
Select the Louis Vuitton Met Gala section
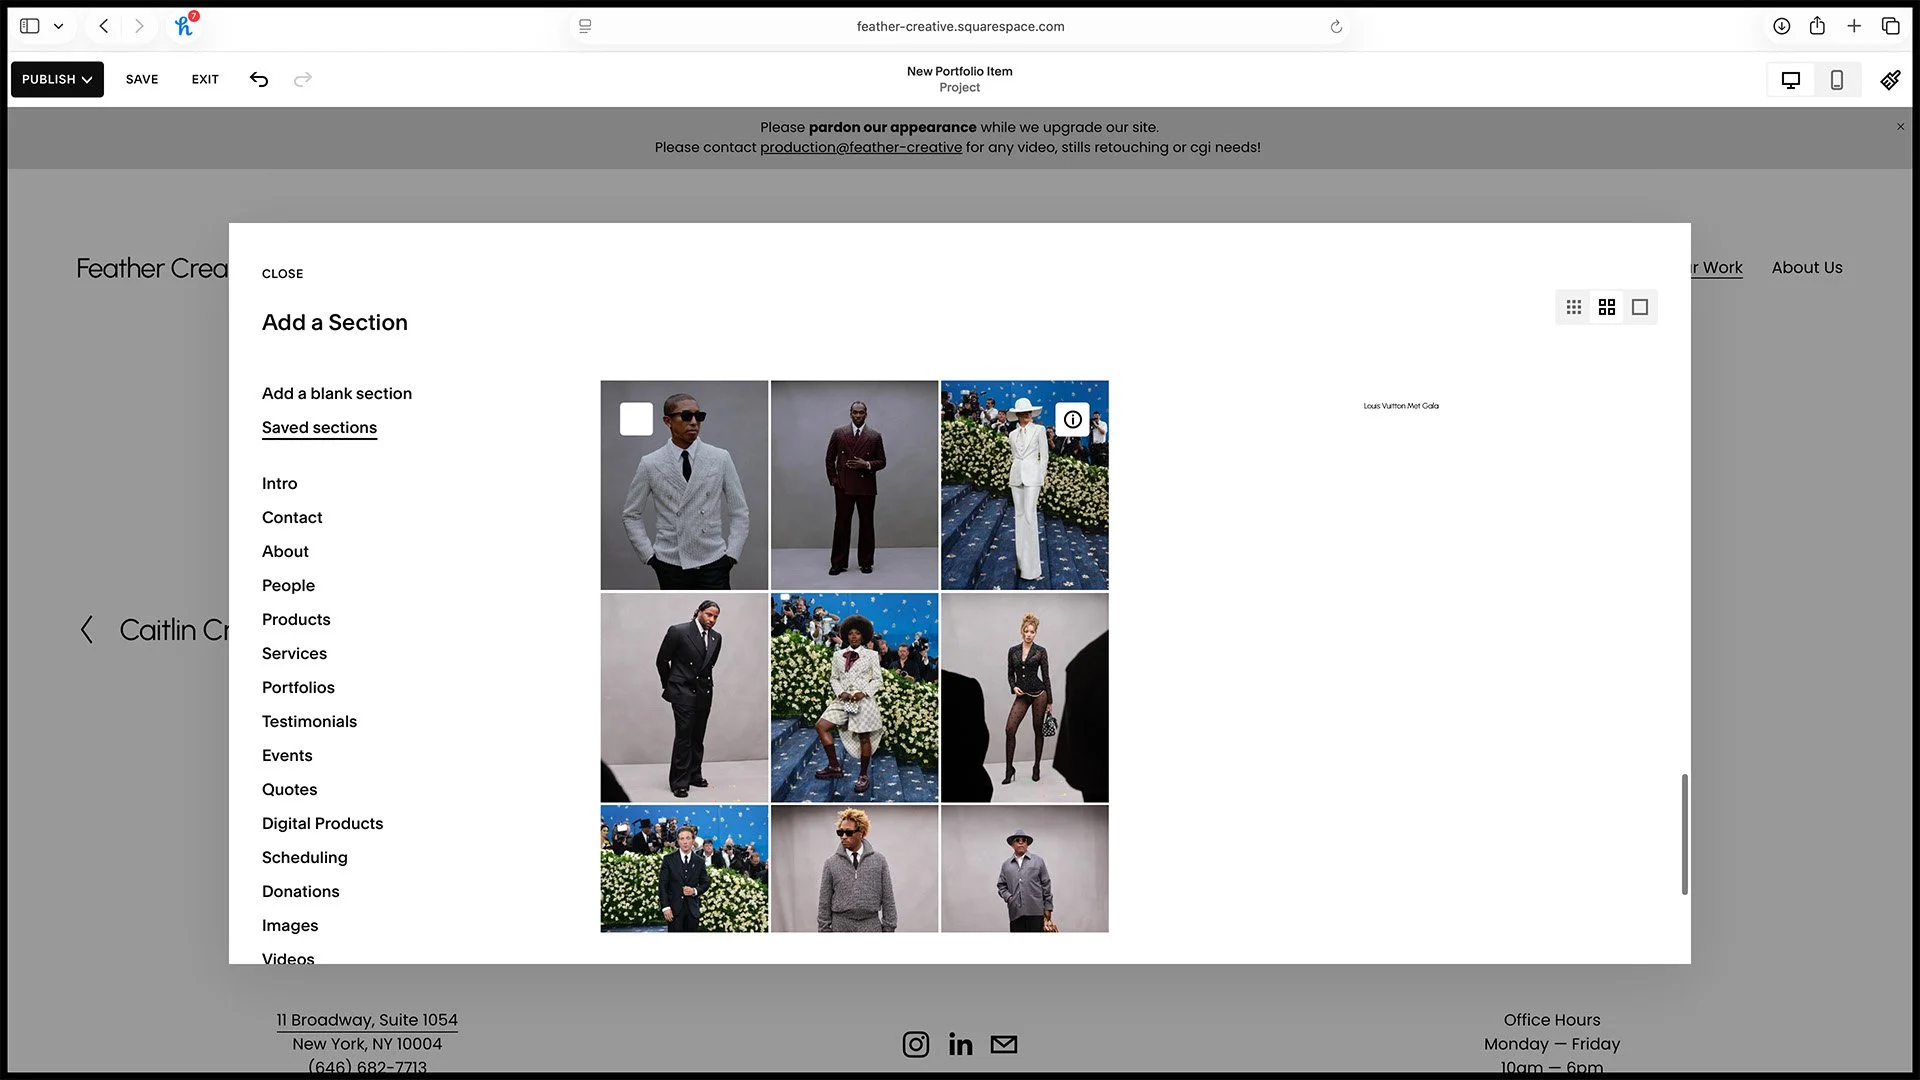tap(1400, 406)
